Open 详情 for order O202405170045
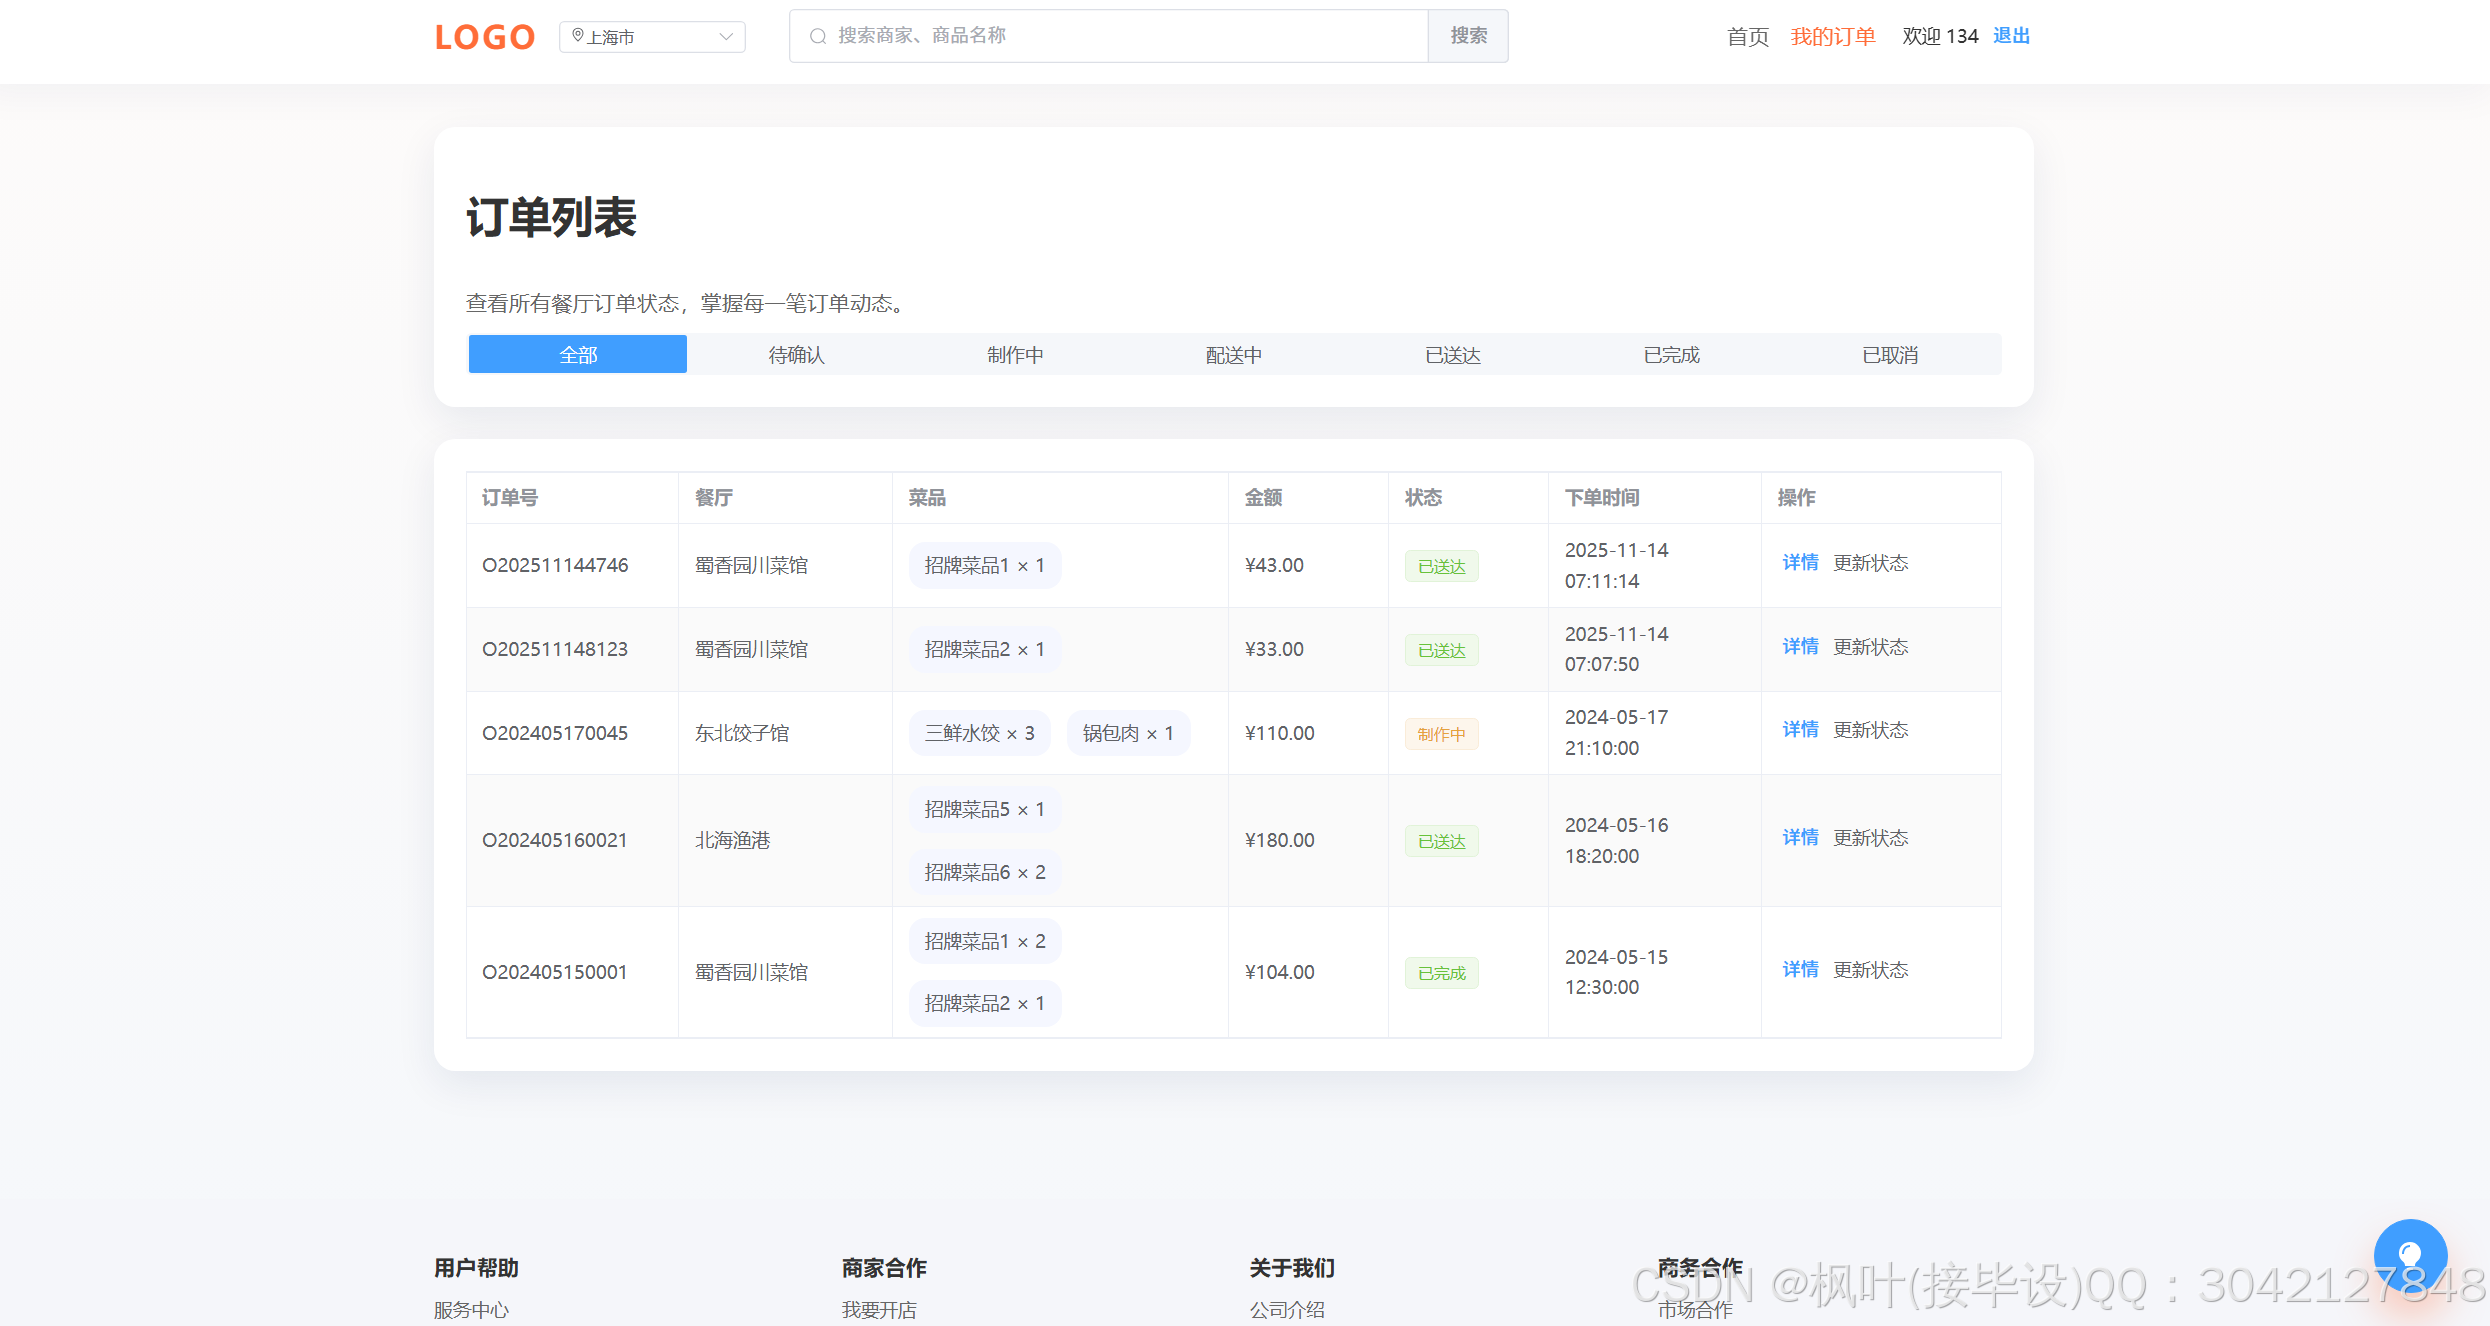 [x=1800, y=729]
